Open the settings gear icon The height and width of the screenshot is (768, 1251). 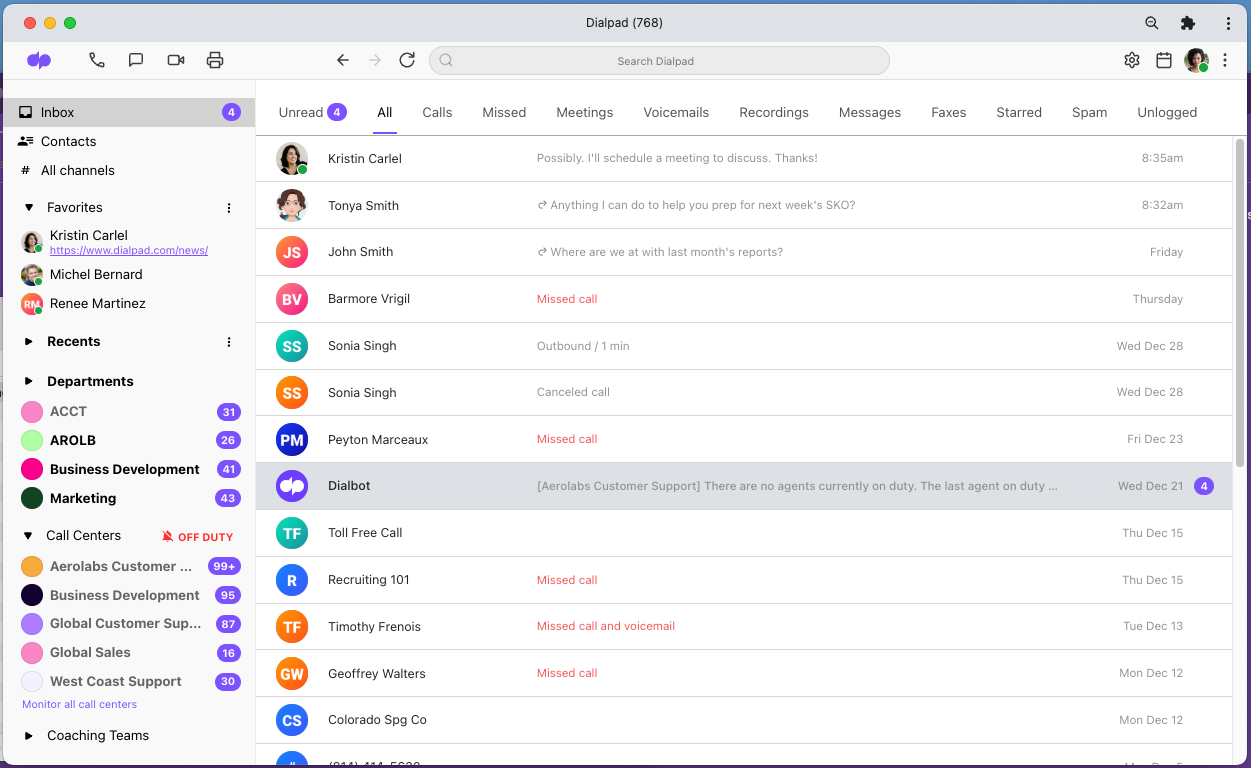1131,60
